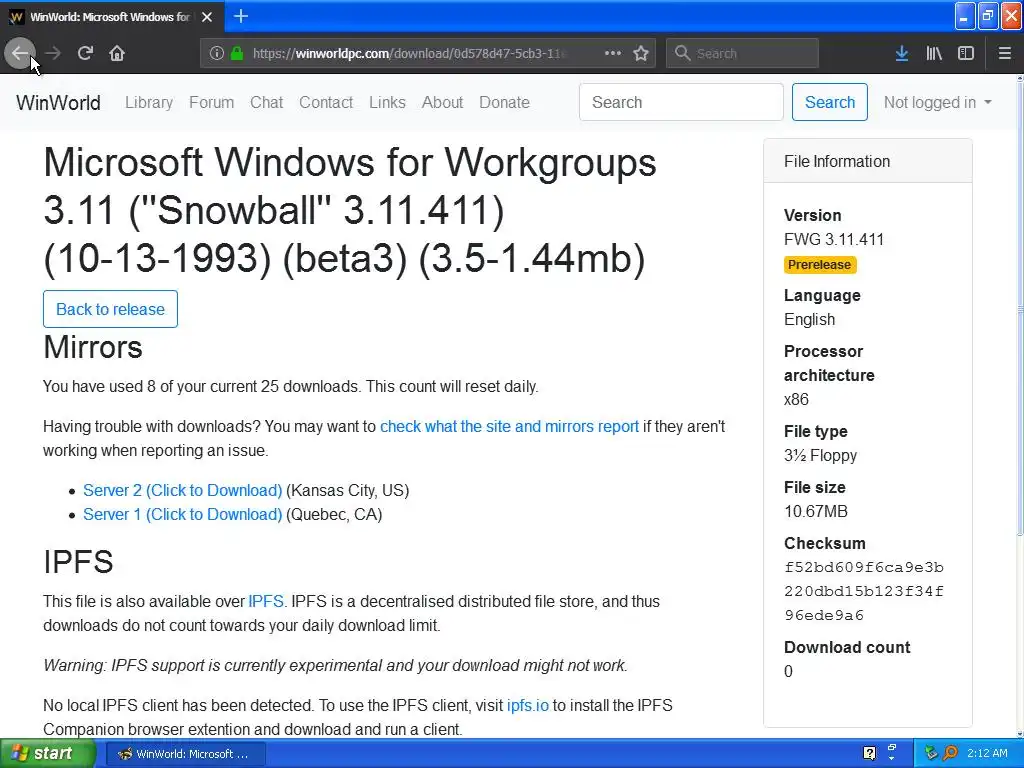
Task: Open the Donate nav item
Action: [504, 103]
